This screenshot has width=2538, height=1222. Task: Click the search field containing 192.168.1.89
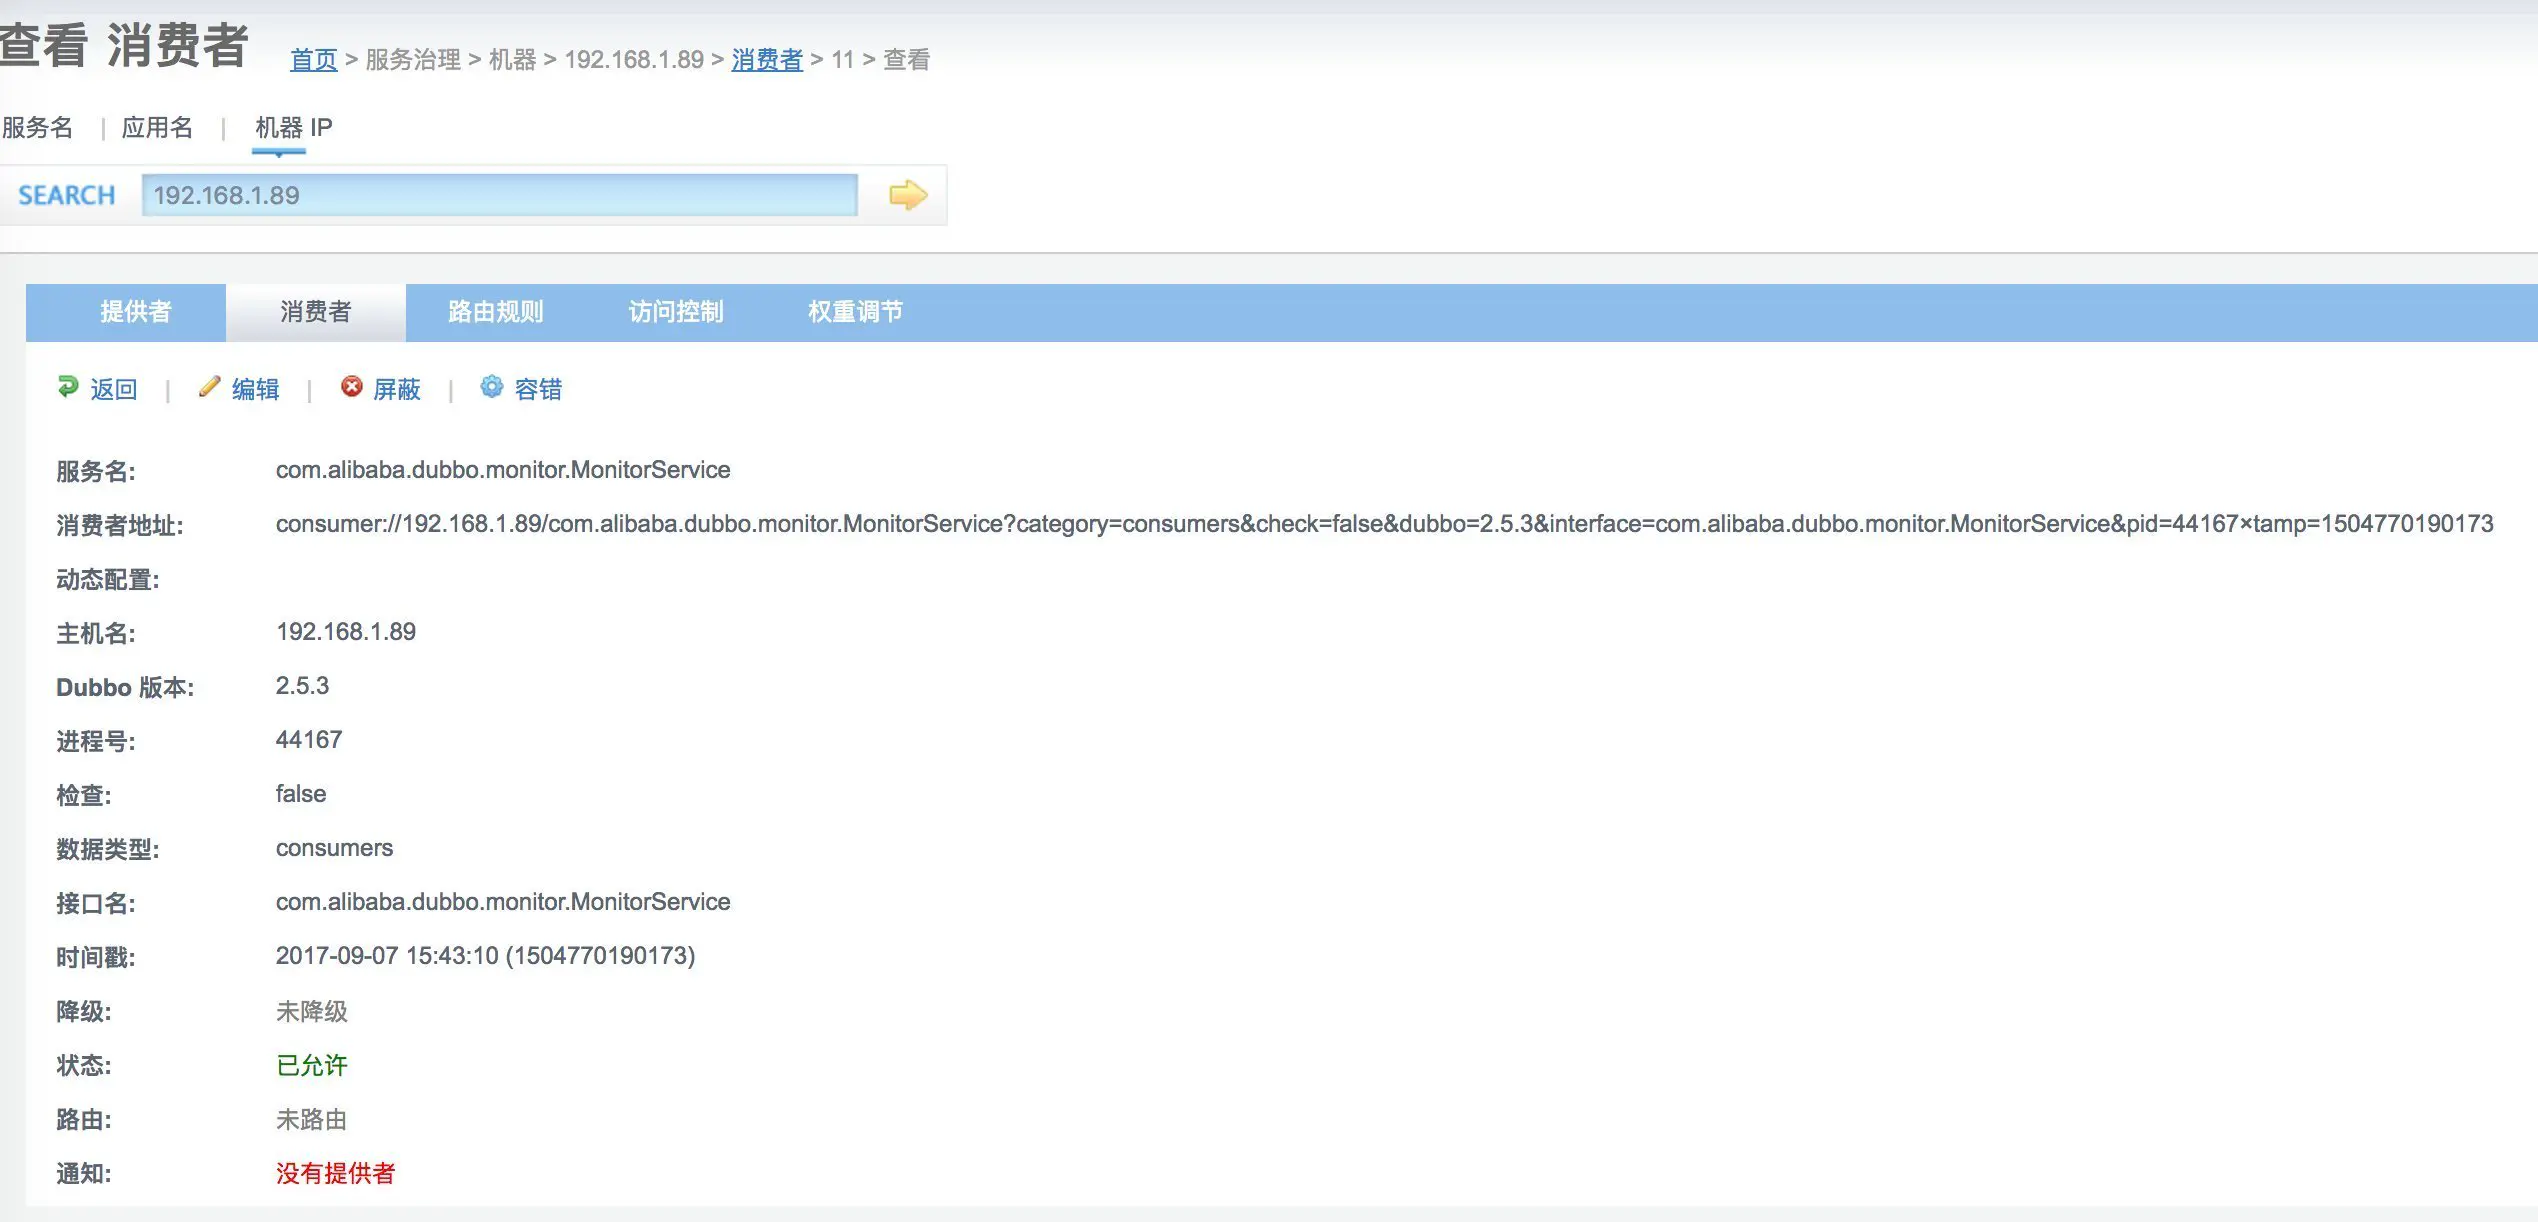click(499, 195)
